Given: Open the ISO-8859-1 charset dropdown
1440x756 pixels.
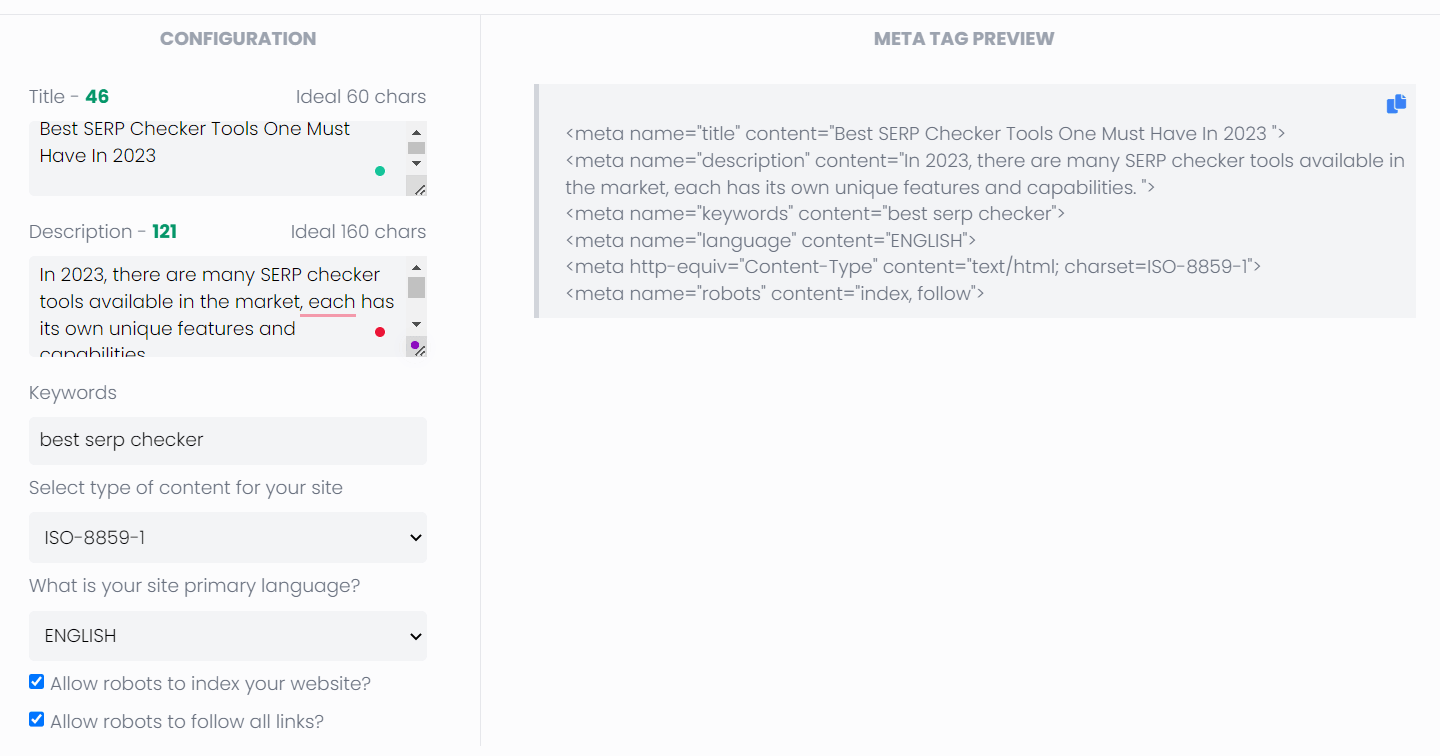Looking at the screenshot, I should 227,537.
